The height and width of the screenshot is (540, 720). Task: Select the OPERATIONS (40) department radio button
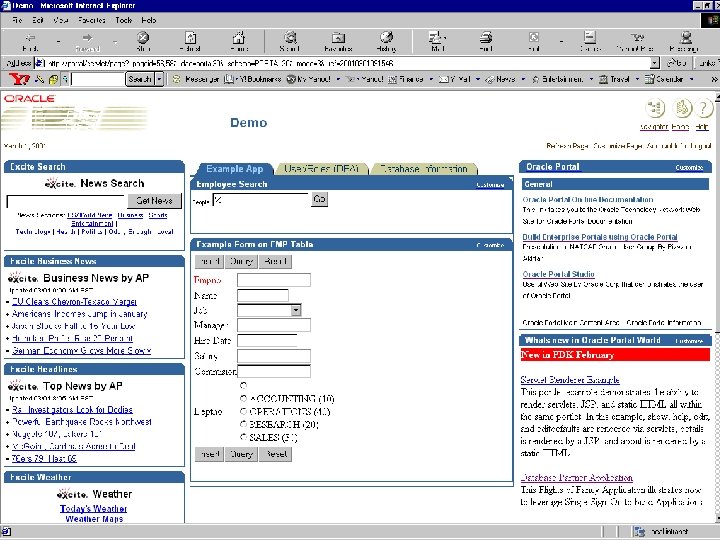pyautogui.click(x=243, y=411)
